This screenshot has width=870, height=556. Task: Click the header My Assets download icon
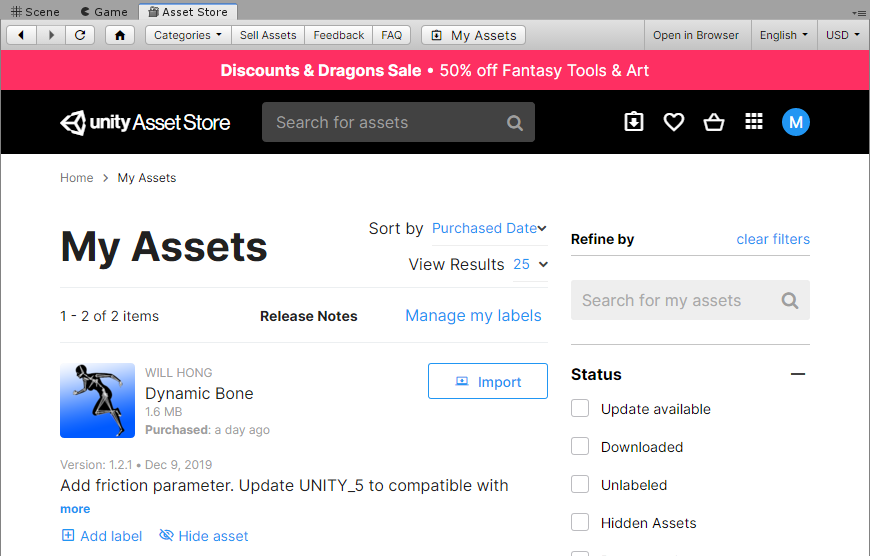634,122
